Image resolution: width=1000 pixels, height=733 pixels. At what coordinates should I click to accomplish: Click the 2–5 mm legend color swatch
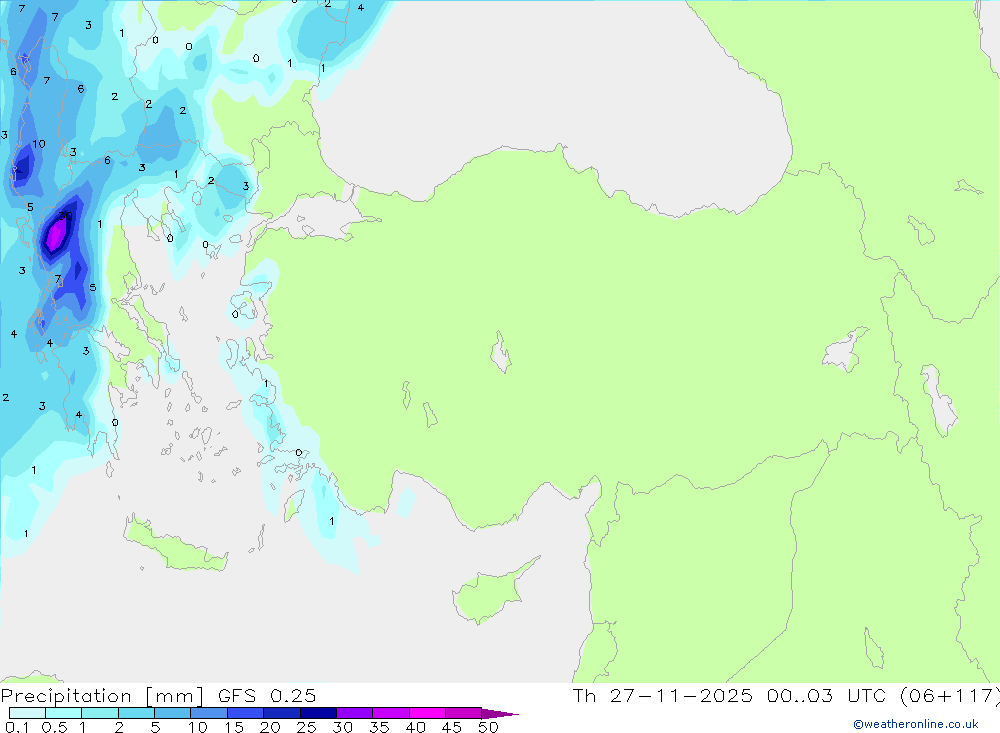pyautogui.click(x=136, y=713)
